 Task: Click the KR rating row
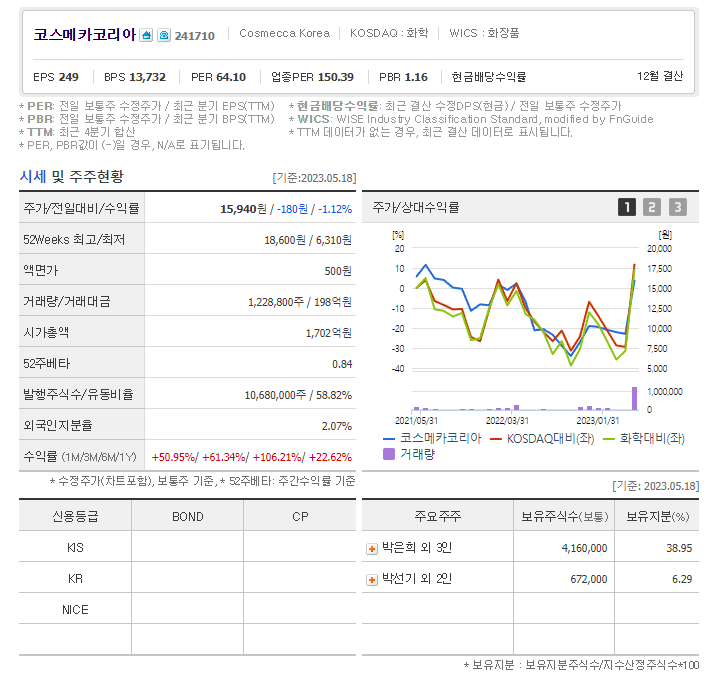tap(187, 578)
